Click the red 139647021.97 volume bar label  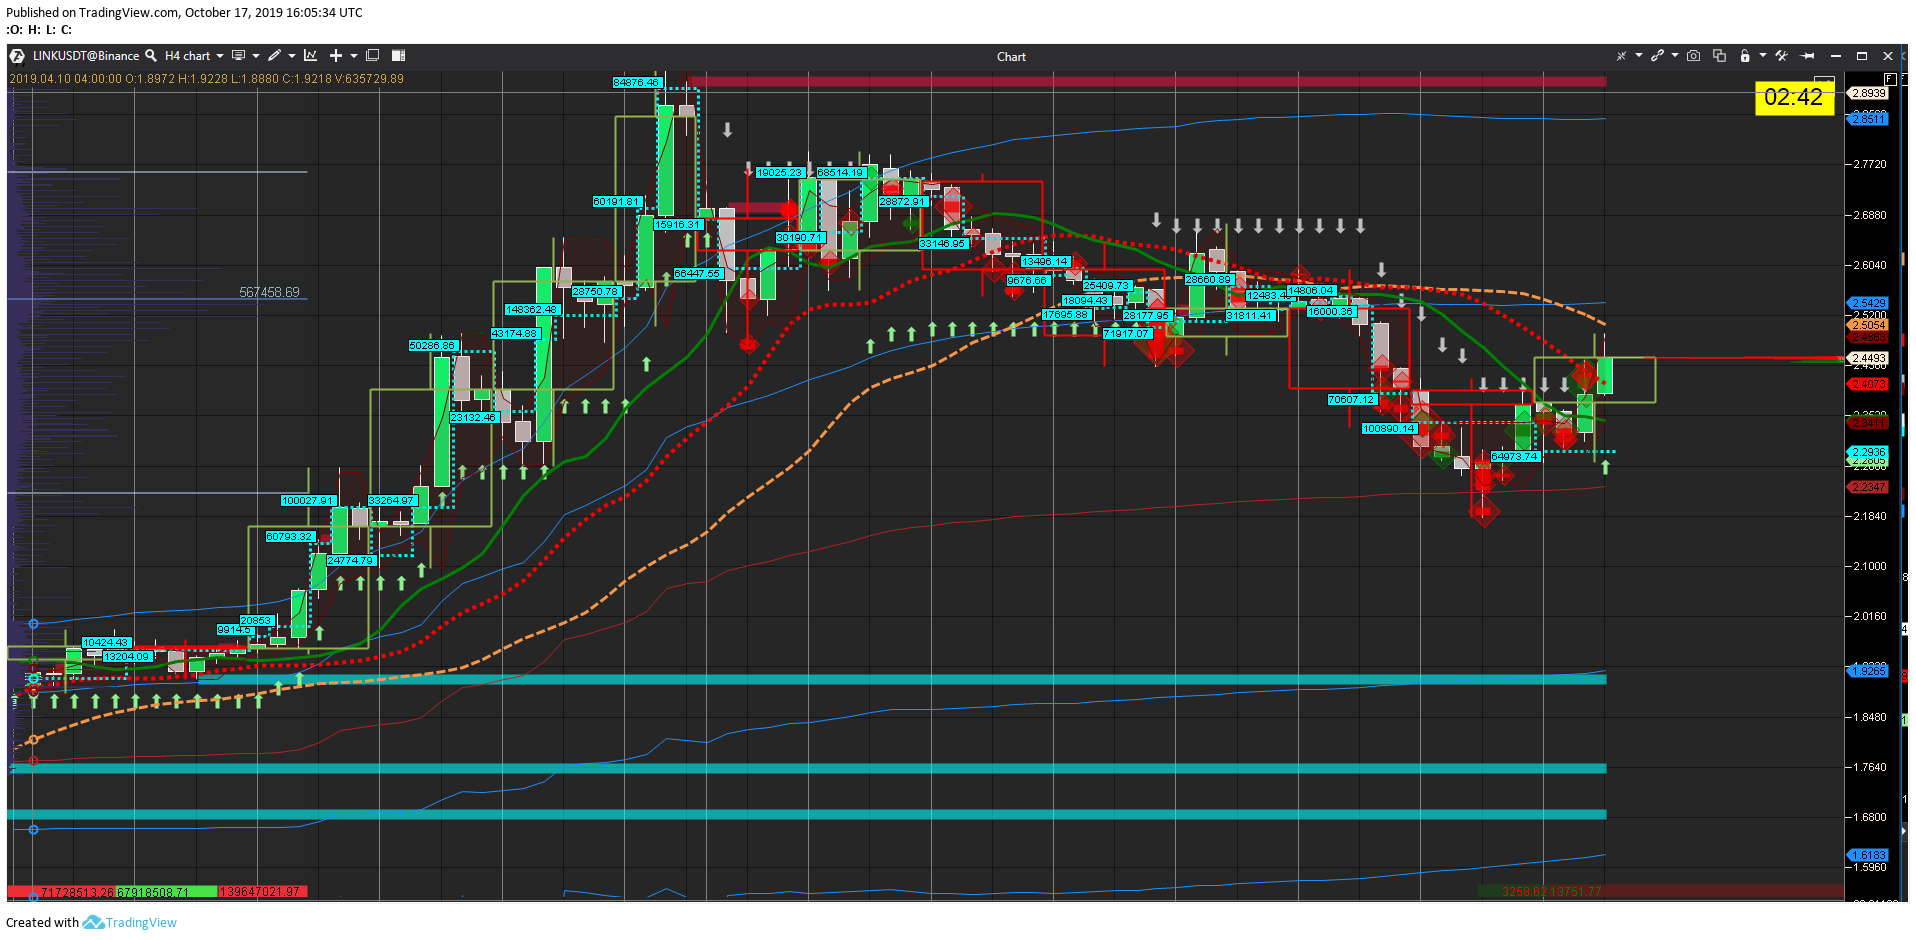coord(261,892)
